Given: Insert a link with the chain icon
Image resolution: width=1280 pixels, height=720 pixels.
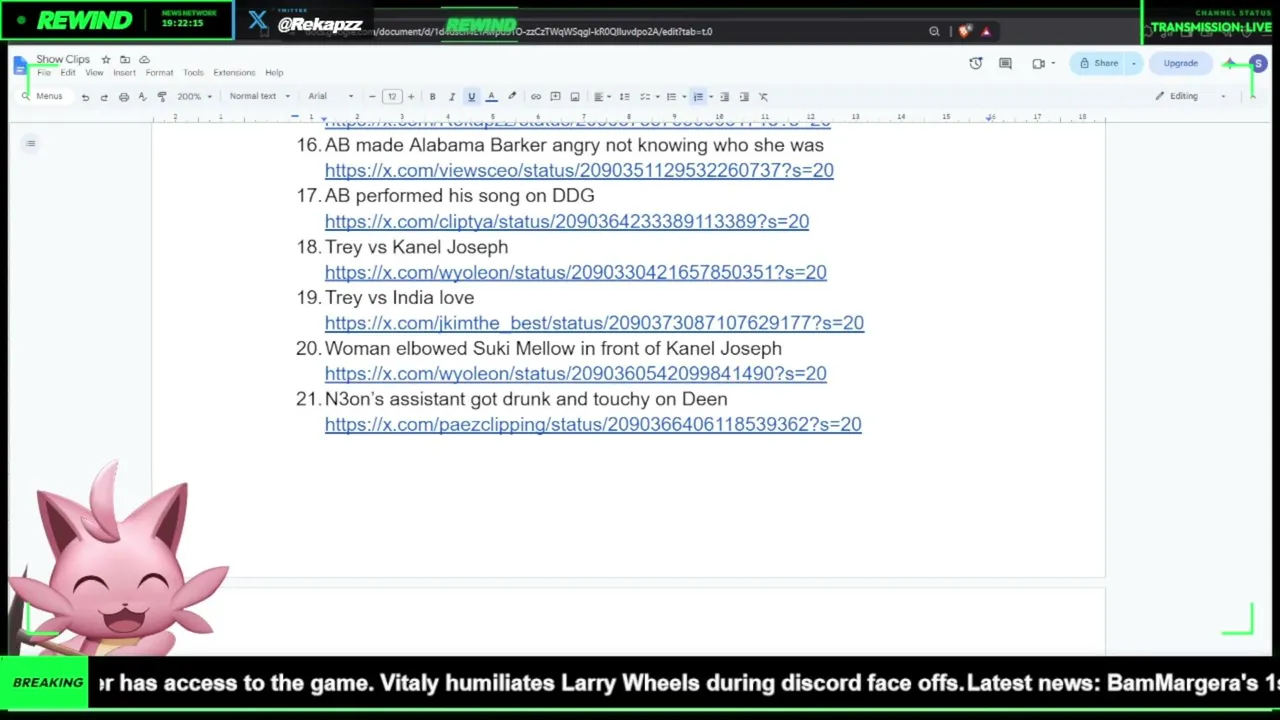Looking at the screenshot, I should [x=536, y=97].
